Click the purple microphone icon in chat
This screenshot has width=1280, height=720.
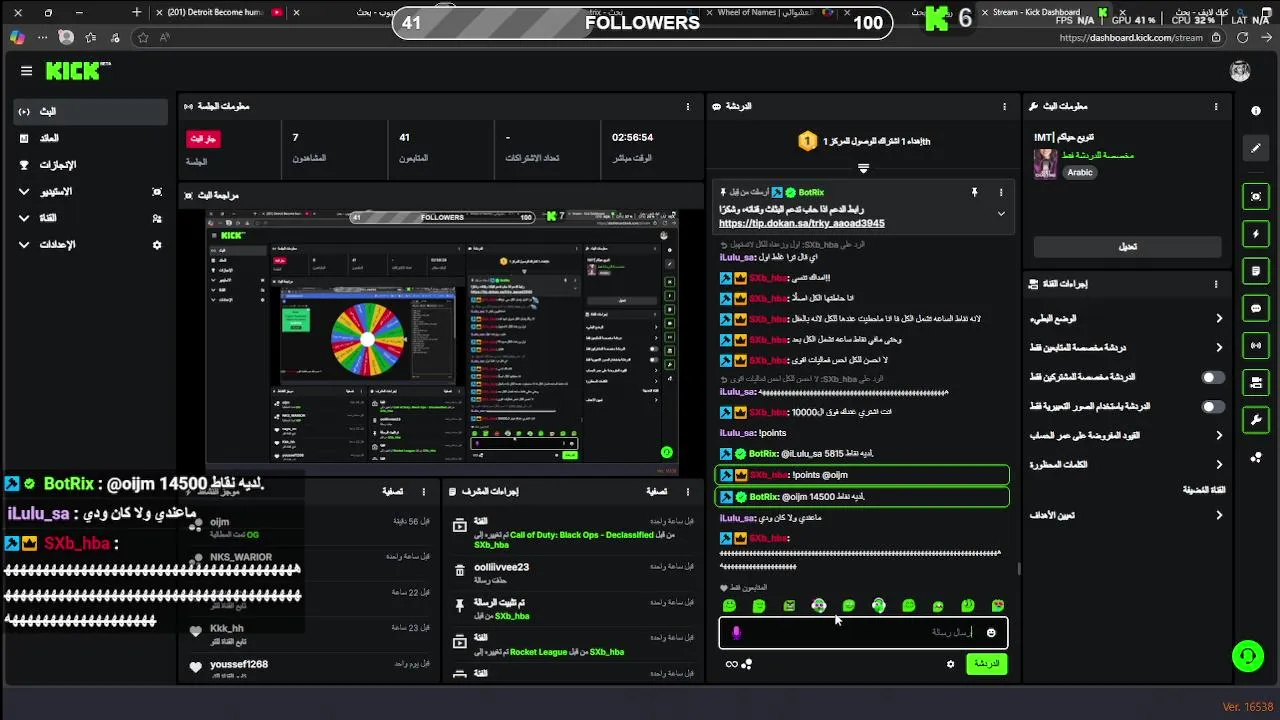736,632
